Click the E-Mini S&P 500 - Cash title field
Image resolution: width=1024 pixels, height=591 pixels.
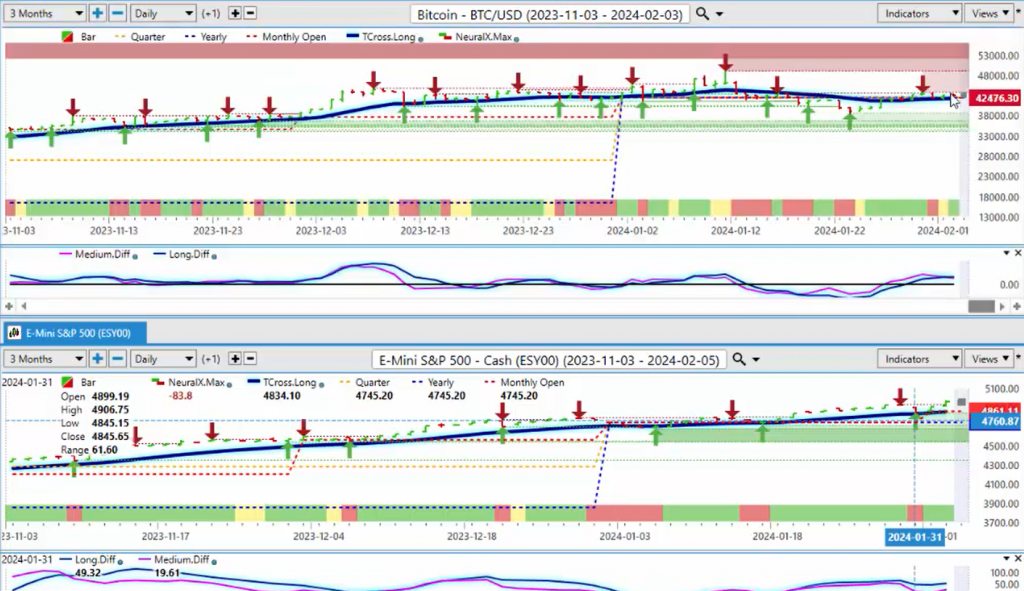pyautogui.click(x=549, y=360)
